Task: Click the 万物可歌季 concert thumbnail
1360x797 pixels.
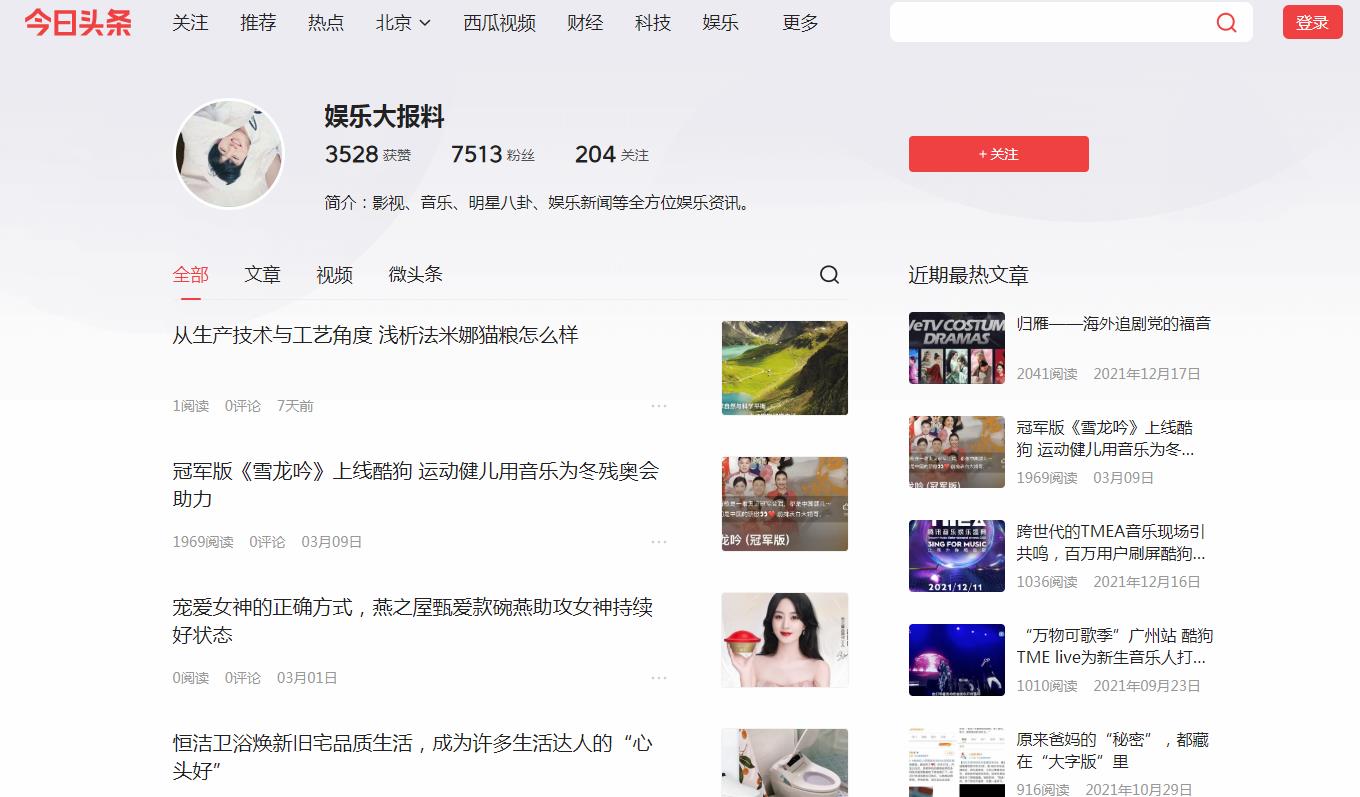Action: (x=957, y=660)
